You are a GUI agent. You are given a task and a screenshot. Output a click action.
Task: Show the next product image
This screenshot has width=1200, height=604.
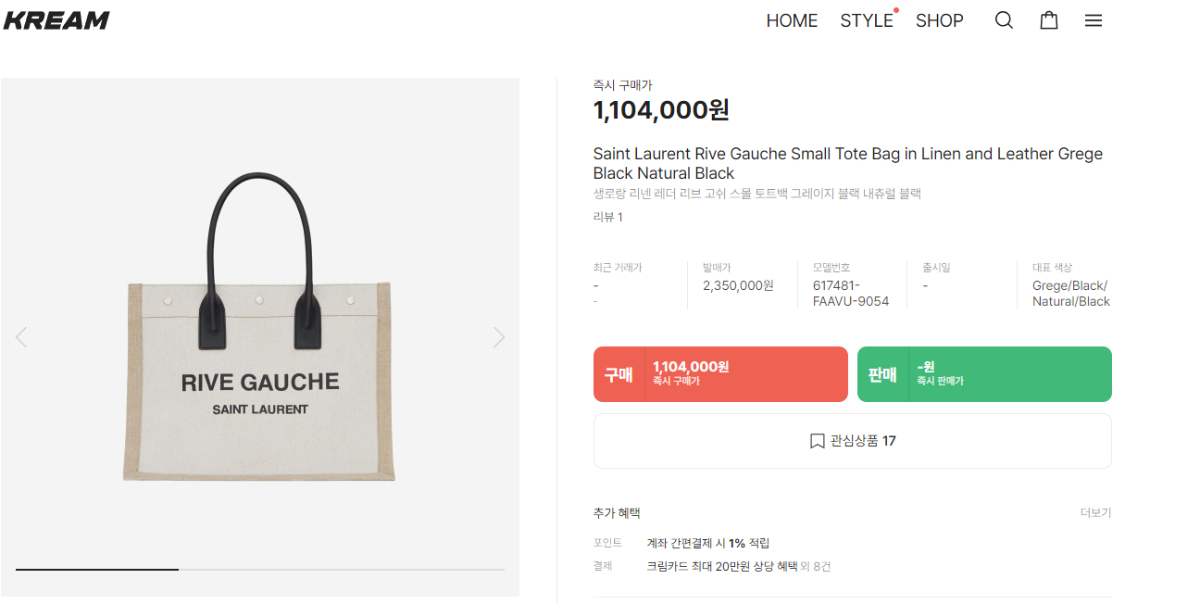[x=499, y=337]
